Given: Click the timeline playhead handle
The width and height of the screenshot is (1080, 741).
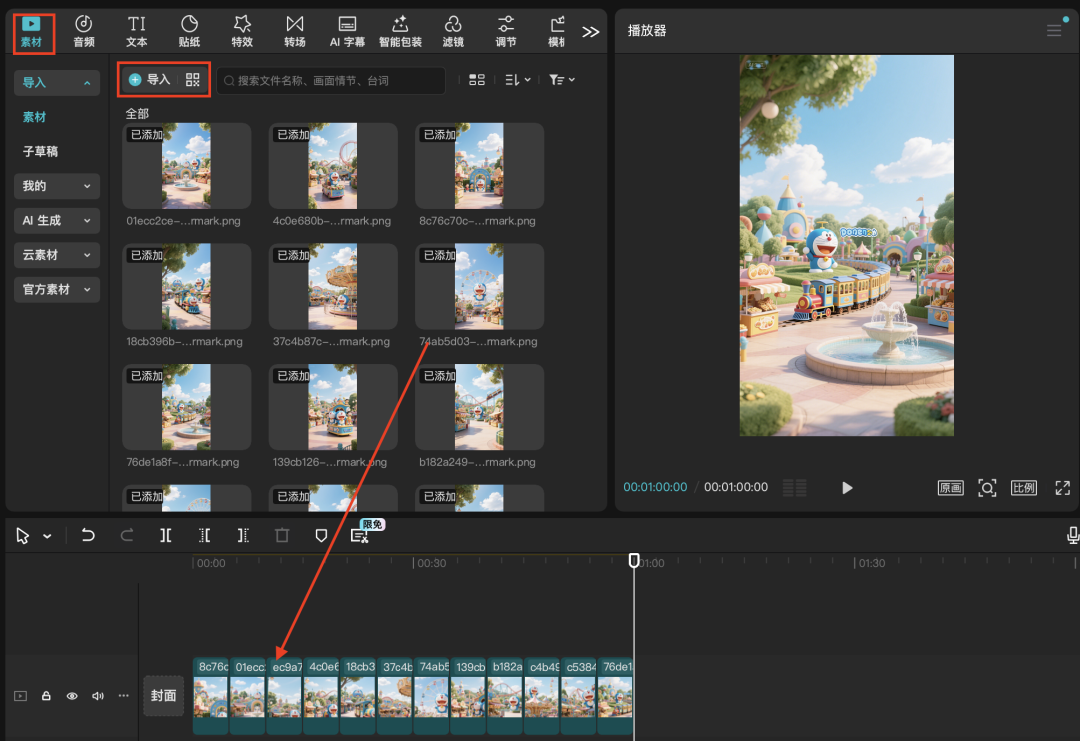Looking at the screenshot, I should [x=634, y=561].
